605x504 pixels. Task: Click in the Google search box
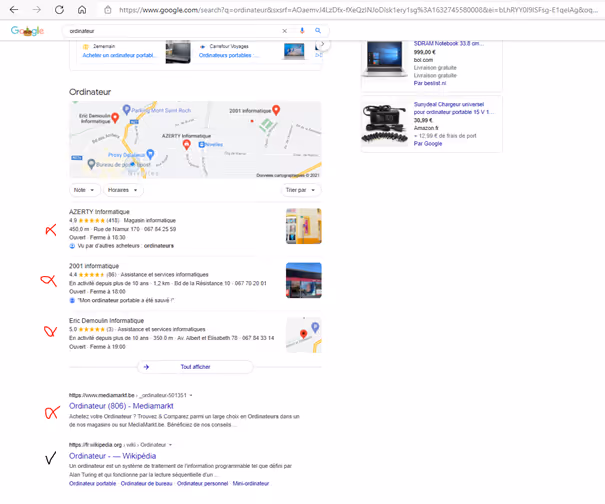click(174, 31)
